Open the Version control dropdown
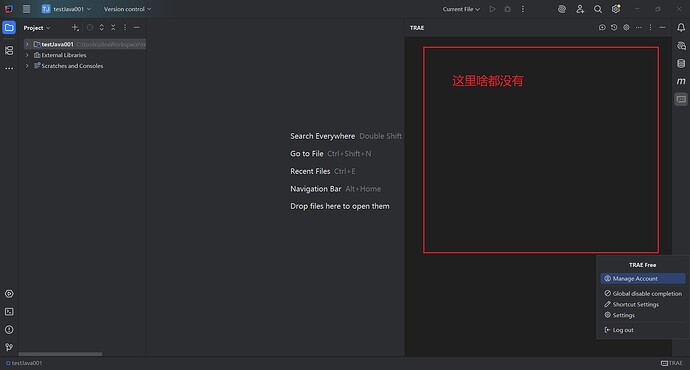This screenshot has height=370, width=690. [127, 9]
